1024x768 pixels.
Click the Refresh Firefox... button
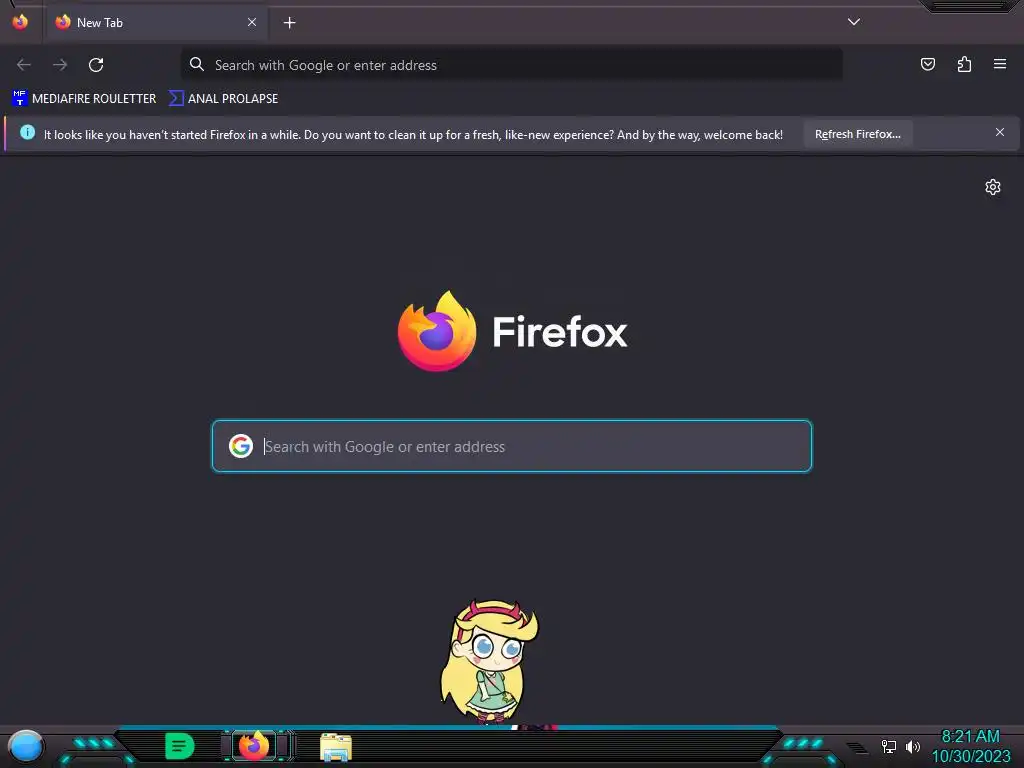[857, 134]
